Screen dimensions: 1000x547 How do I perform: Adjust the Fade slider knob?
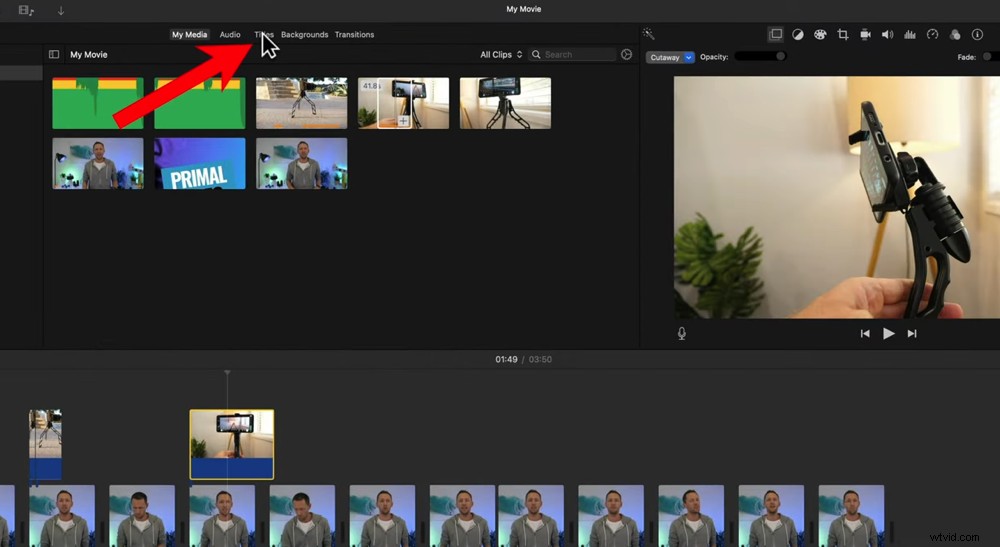pos(987,57)
